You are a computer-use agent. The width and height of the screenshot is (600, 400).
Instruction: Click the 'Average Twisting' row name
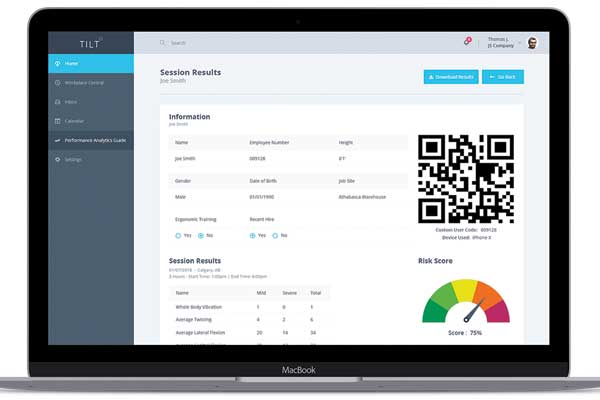193,320
